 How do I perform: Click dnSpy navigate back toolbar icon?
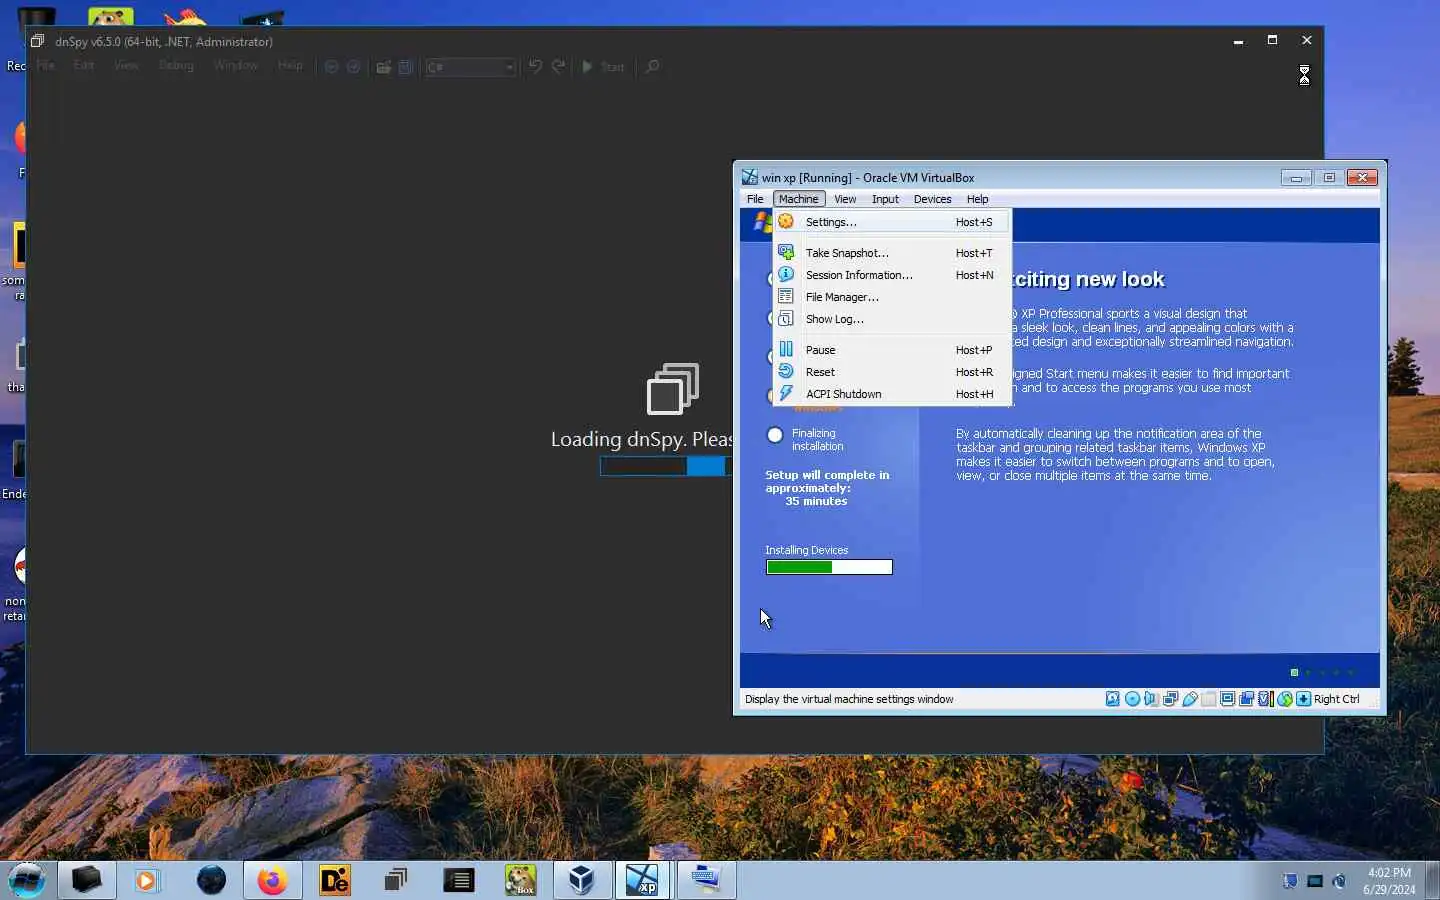pyautogui.click(x=332, y=67)
